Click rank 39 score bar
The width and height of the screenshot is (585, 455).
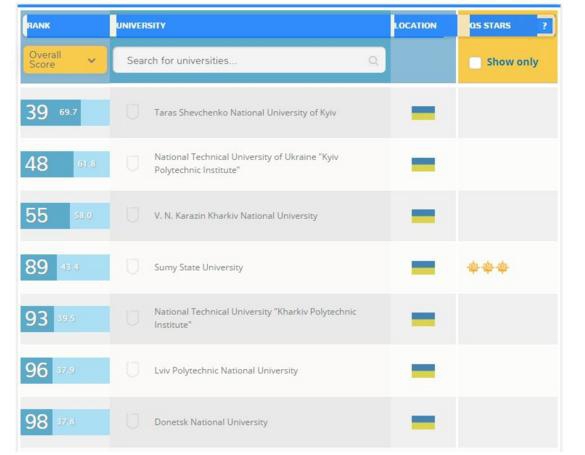coord(65,113)
